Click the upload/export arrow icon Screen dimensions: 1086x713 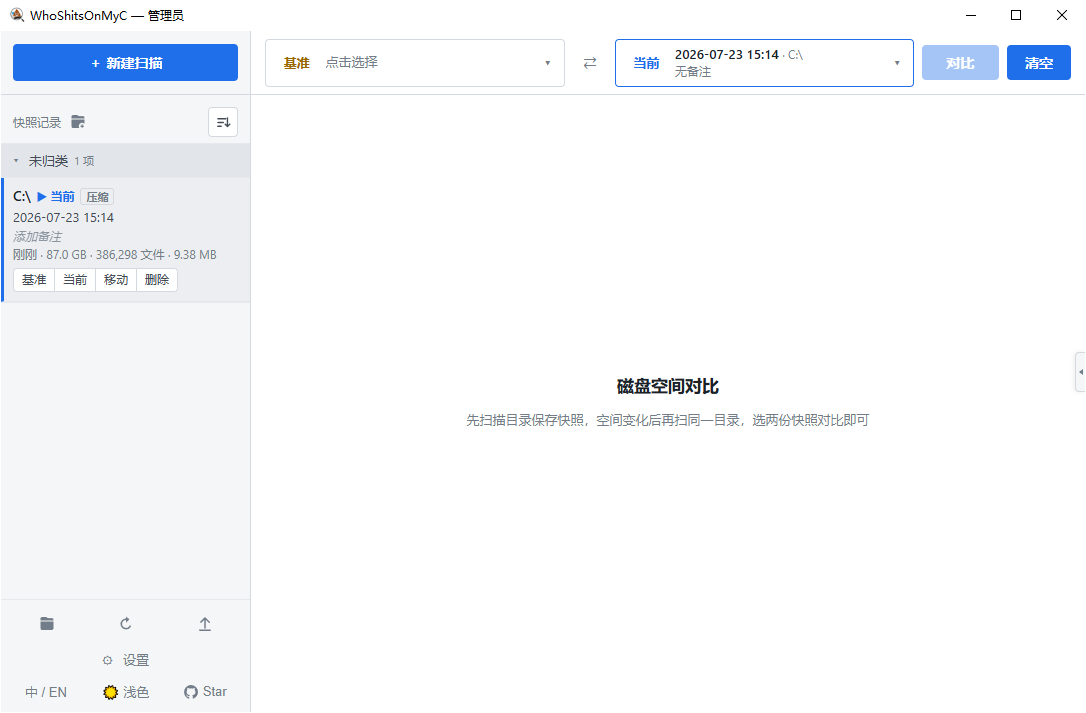(x=205, y=624)
